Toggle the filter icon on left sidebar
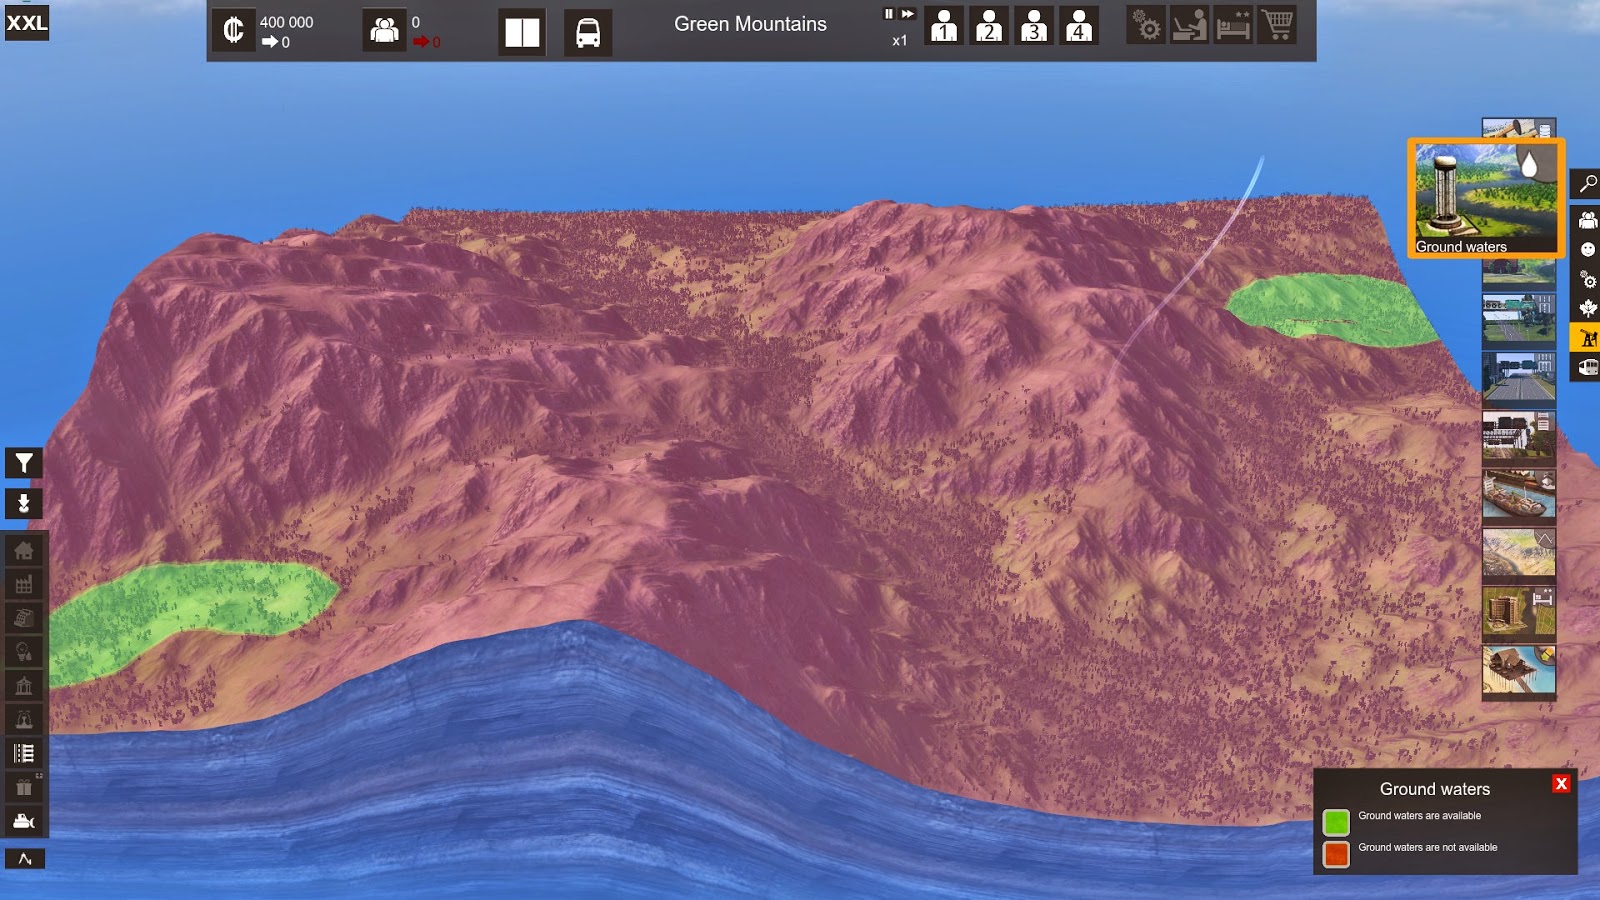Viewport: 1600px width, 900px height. [24, 462]
